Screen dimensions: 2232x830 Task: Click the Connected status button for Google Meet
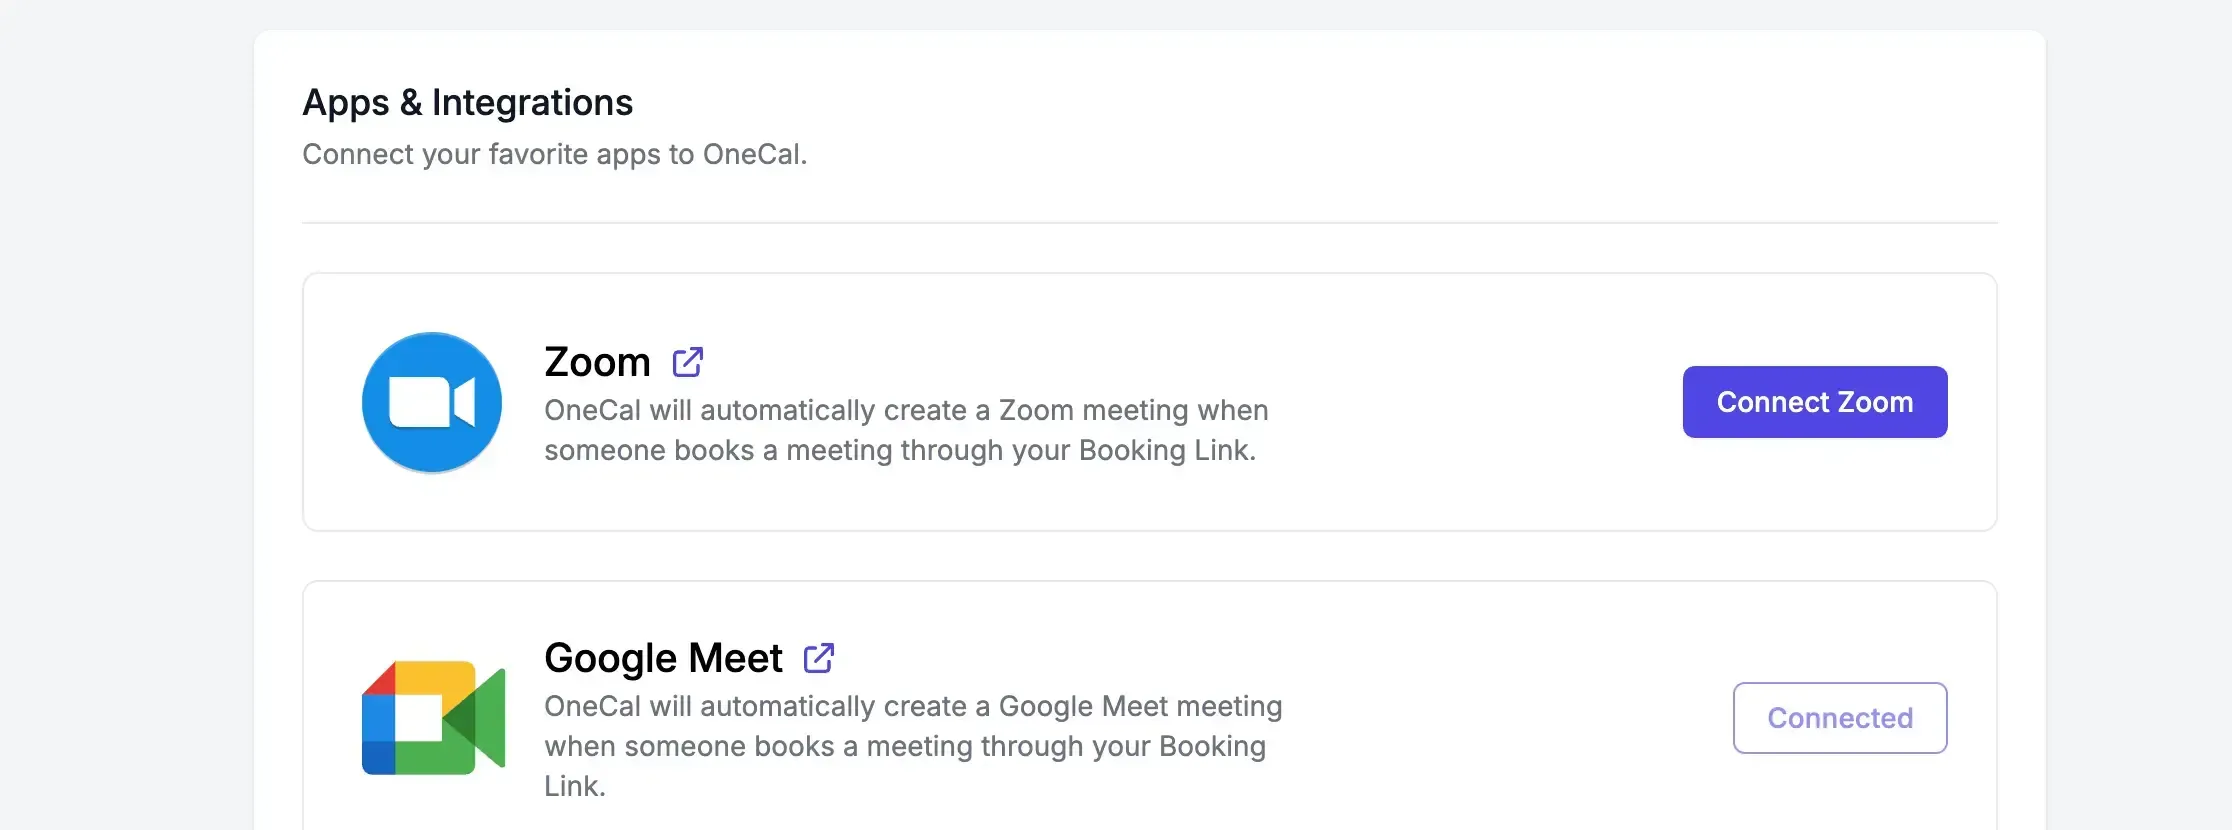coord(1839,717)
